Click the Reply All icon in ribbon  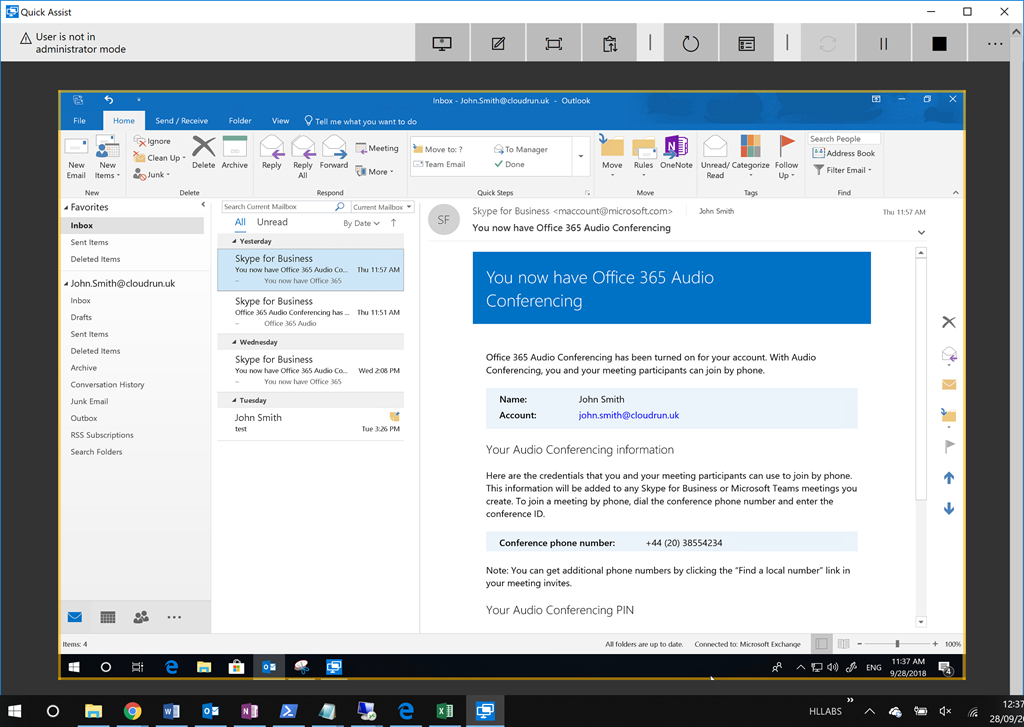coord(303,157)
